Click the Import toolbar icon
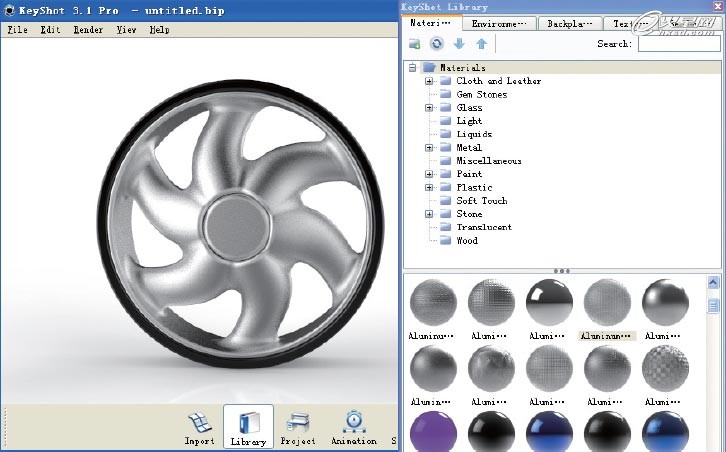This screenshot has height=452, width=726. [200, 427]
